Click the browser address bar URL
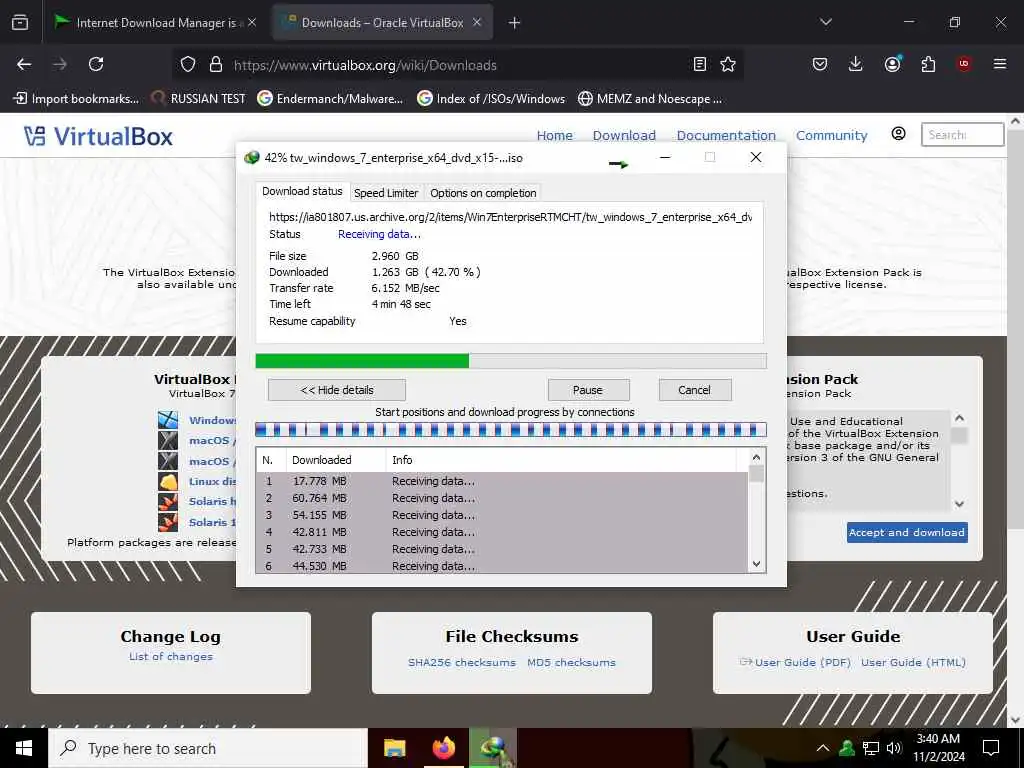 (365, 65)
